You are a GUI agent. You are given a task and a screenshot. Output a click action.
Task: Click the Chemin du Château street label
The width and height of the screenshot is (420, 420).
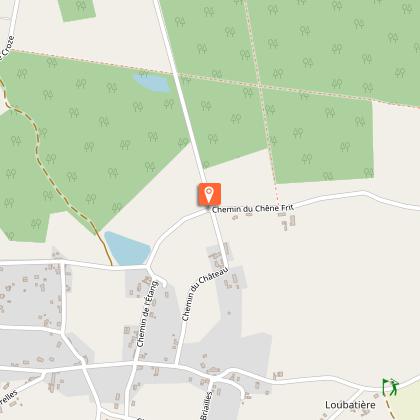tap(205, 294)
